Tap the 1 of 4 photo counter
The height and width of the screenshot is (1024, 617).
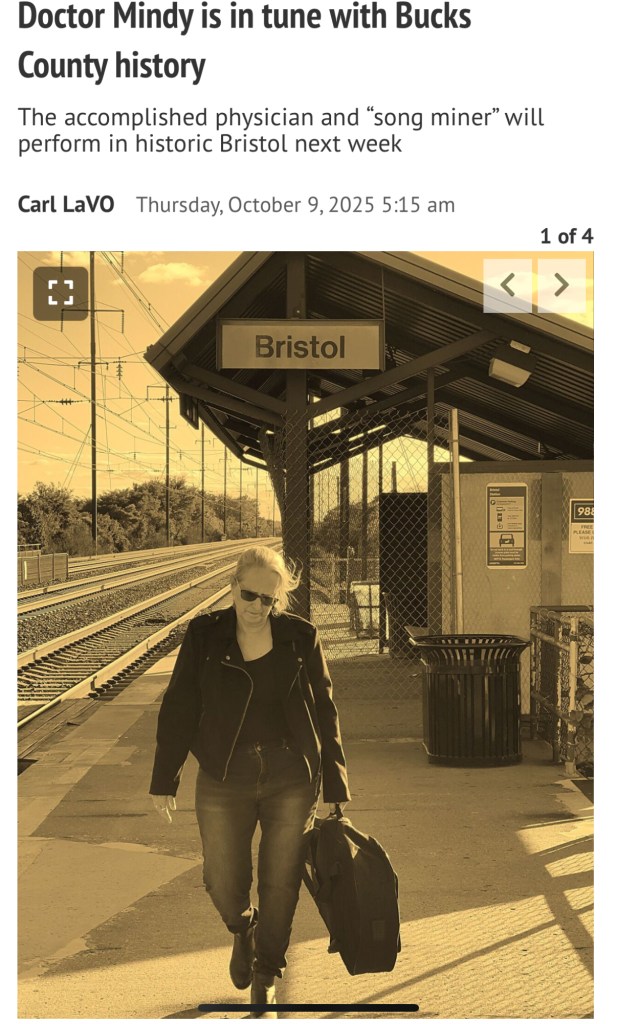566,236
